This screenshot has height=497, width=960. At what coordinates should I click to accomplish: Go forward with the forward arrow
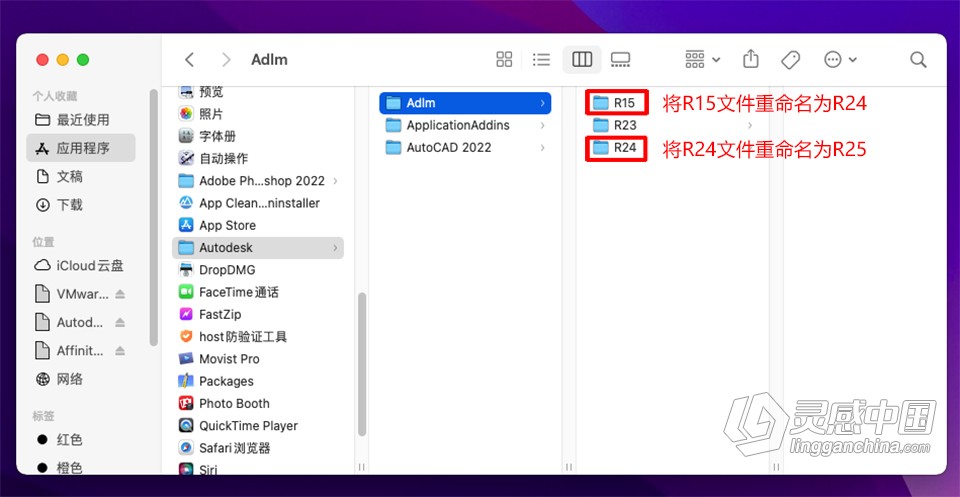(x=227, y=59)
